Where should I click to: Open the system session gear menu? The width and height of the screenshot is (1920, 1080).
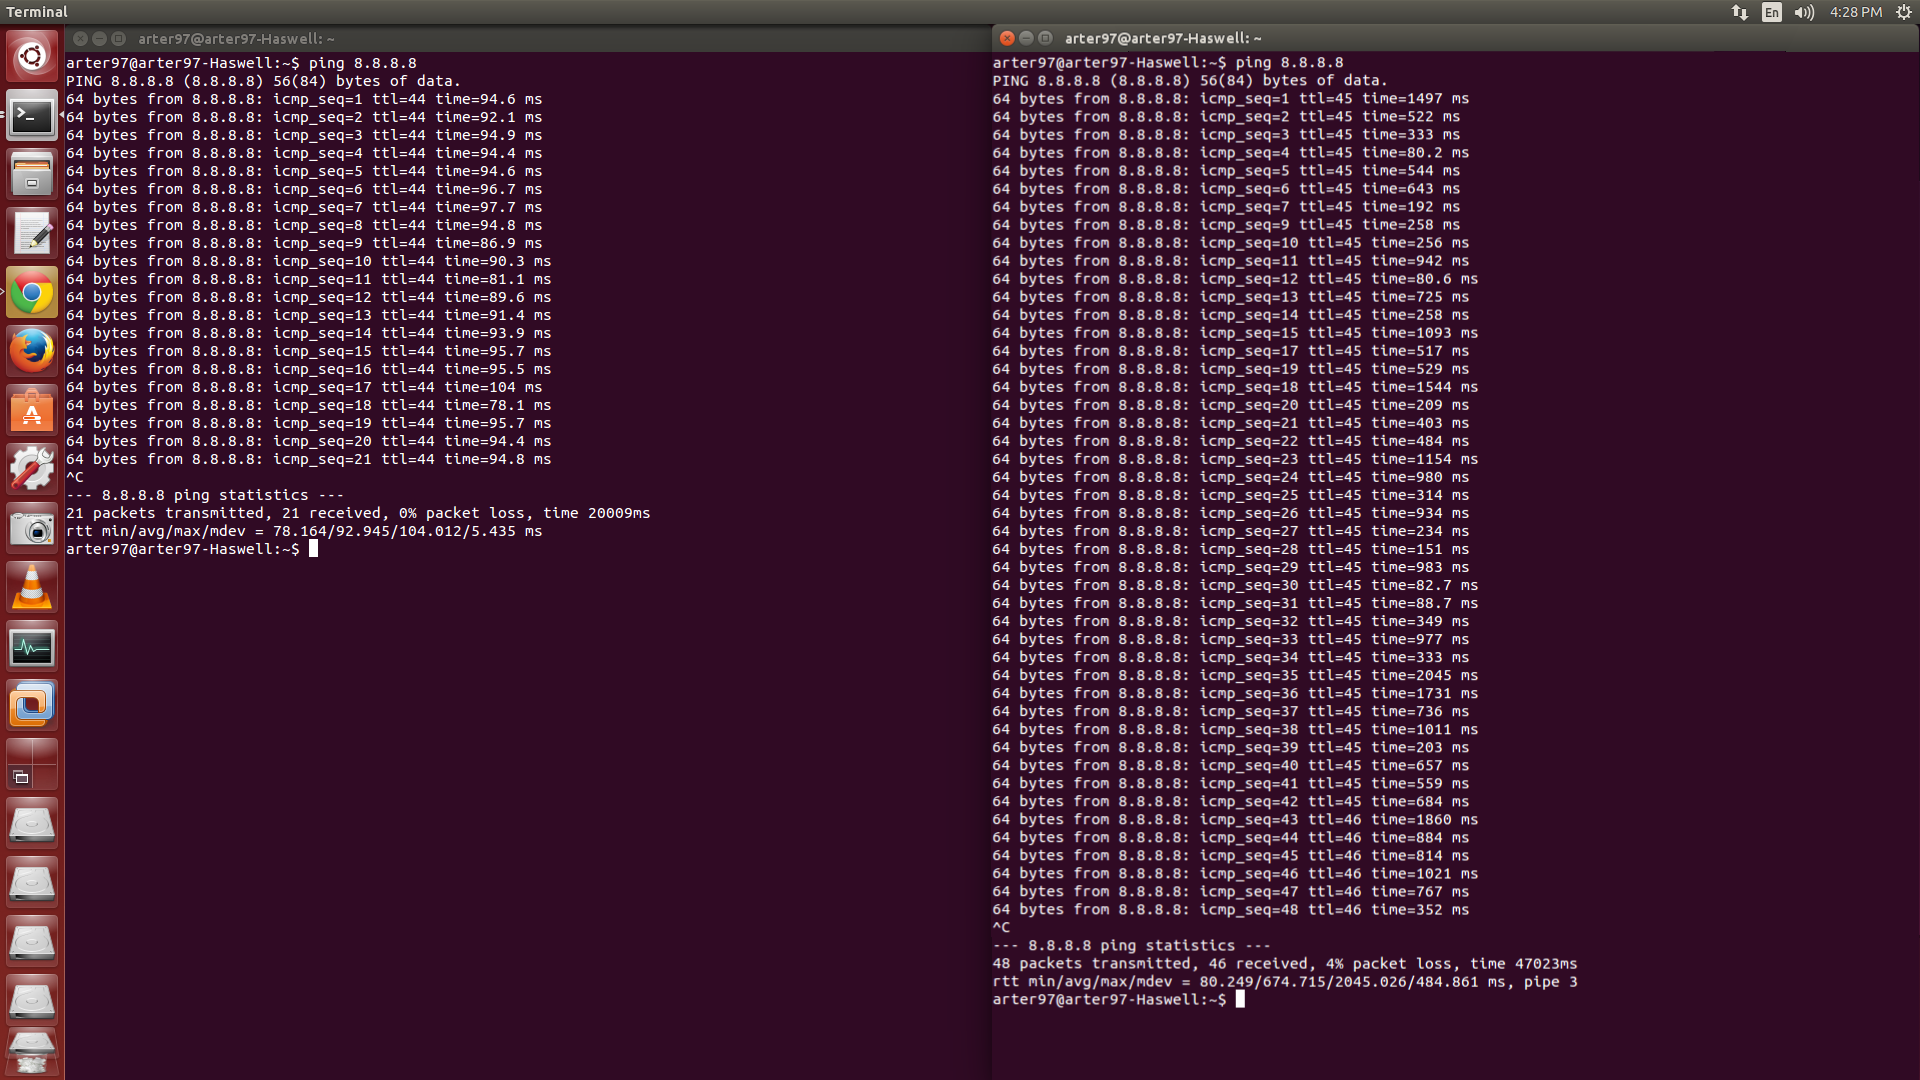pos(1904,12)
